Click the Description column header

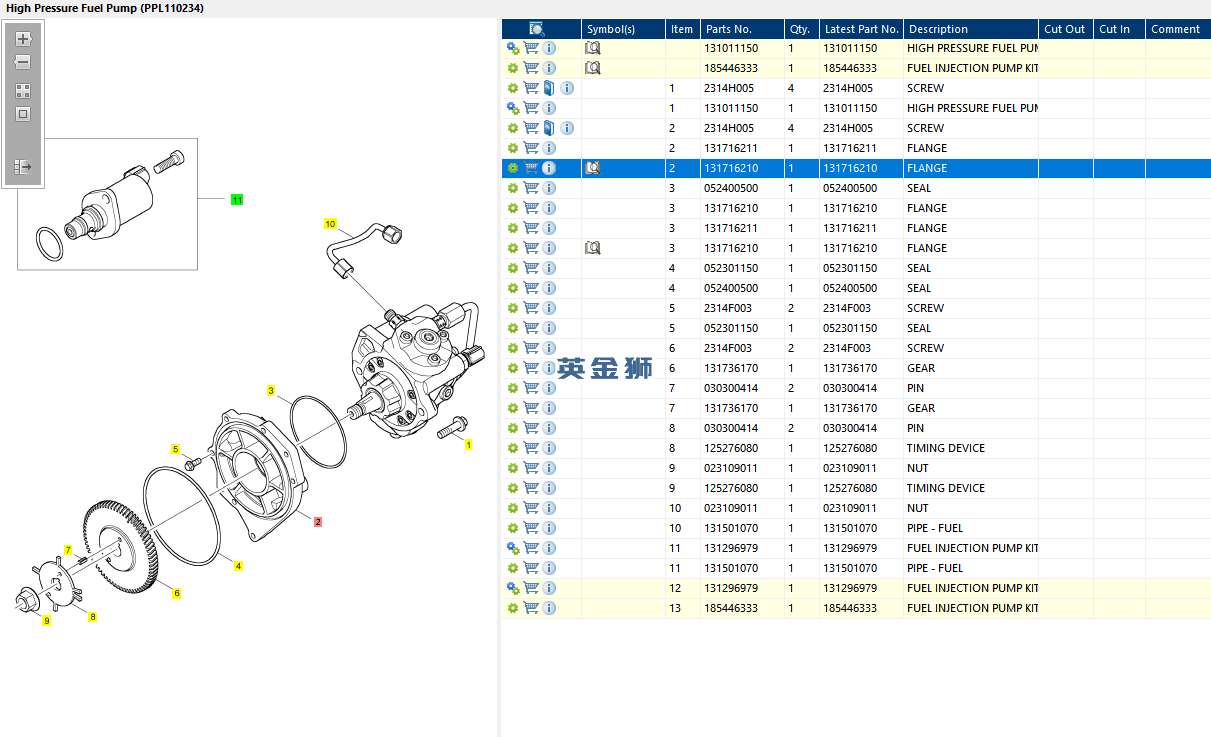(937, 29)
